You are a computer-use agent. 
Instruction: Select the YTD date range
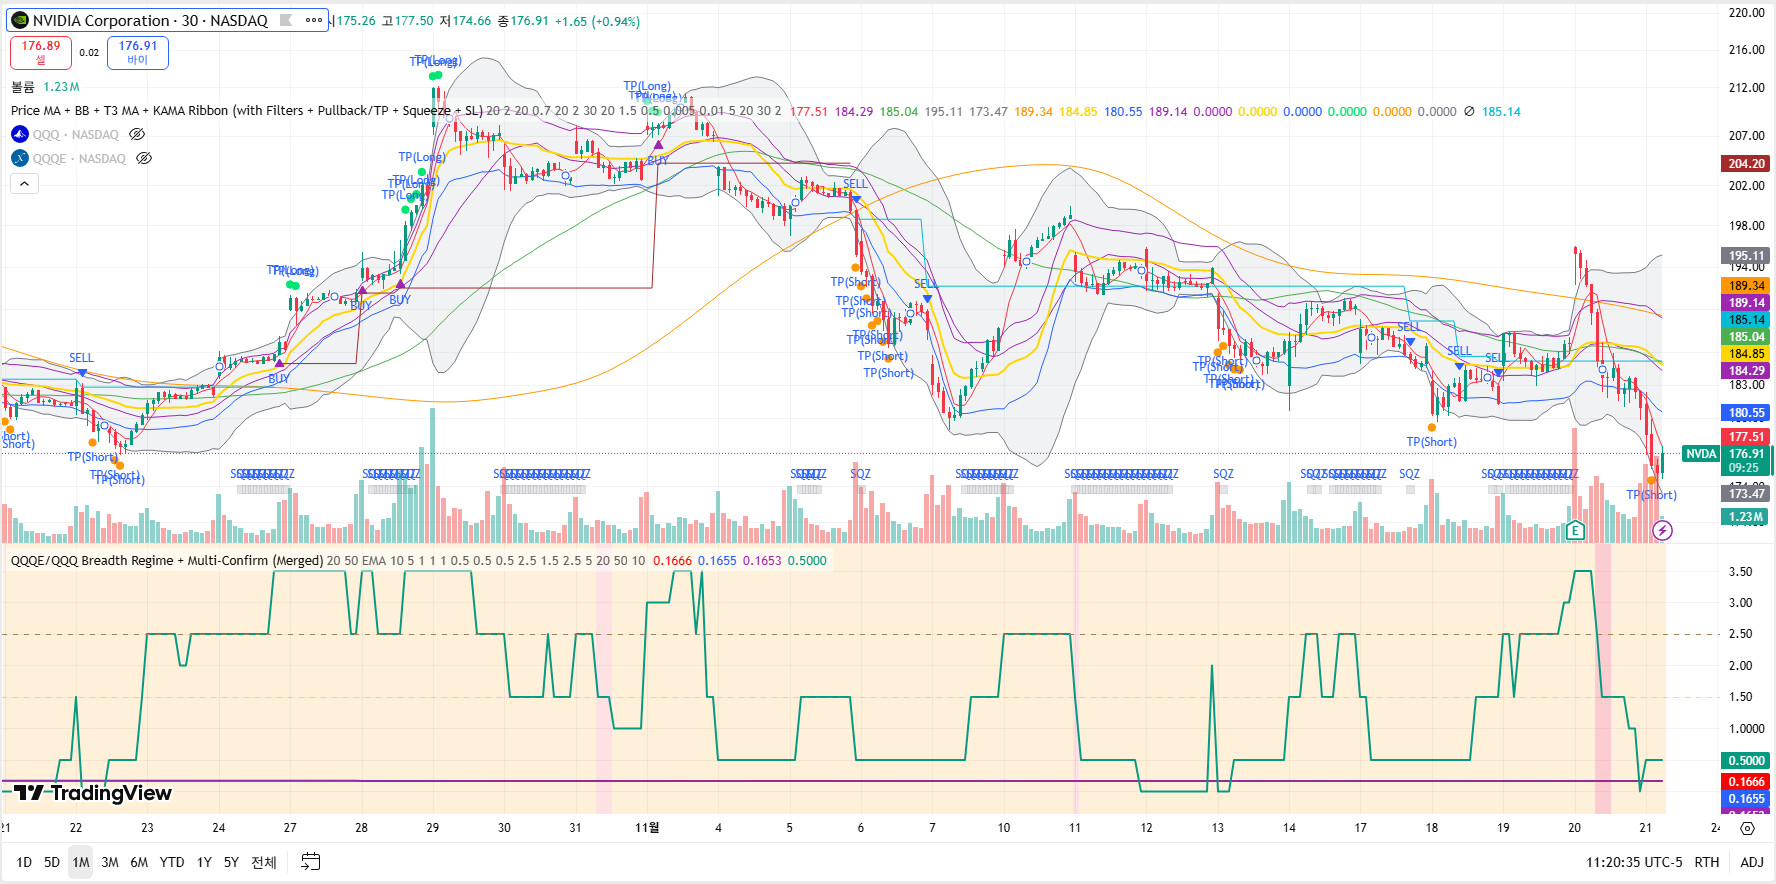coord(172,862)
